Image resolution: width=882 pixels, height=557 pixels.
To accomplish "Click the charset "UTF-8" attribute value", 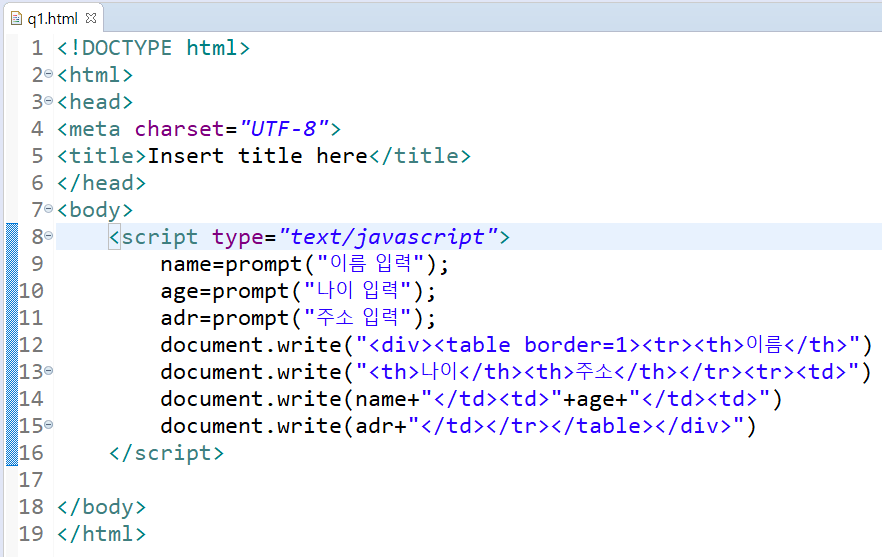I will (x=285, y=129).
